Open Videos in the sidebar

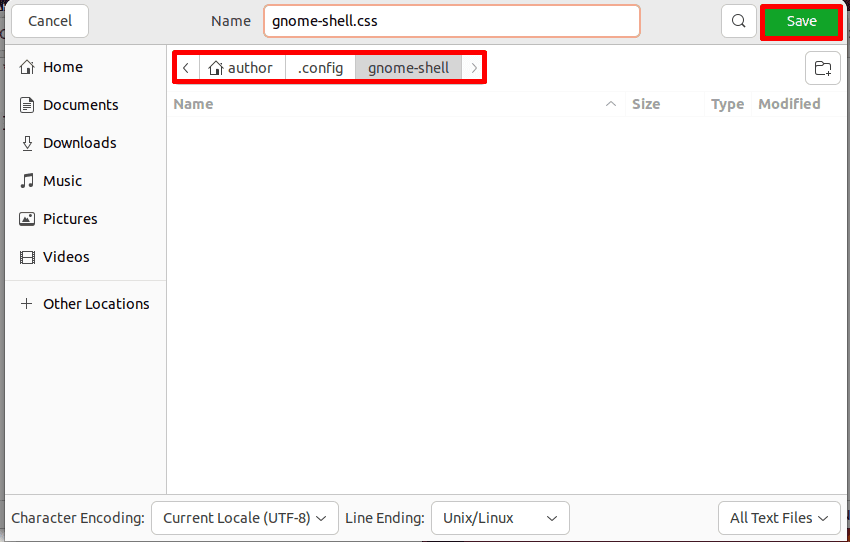coord(86,257)
